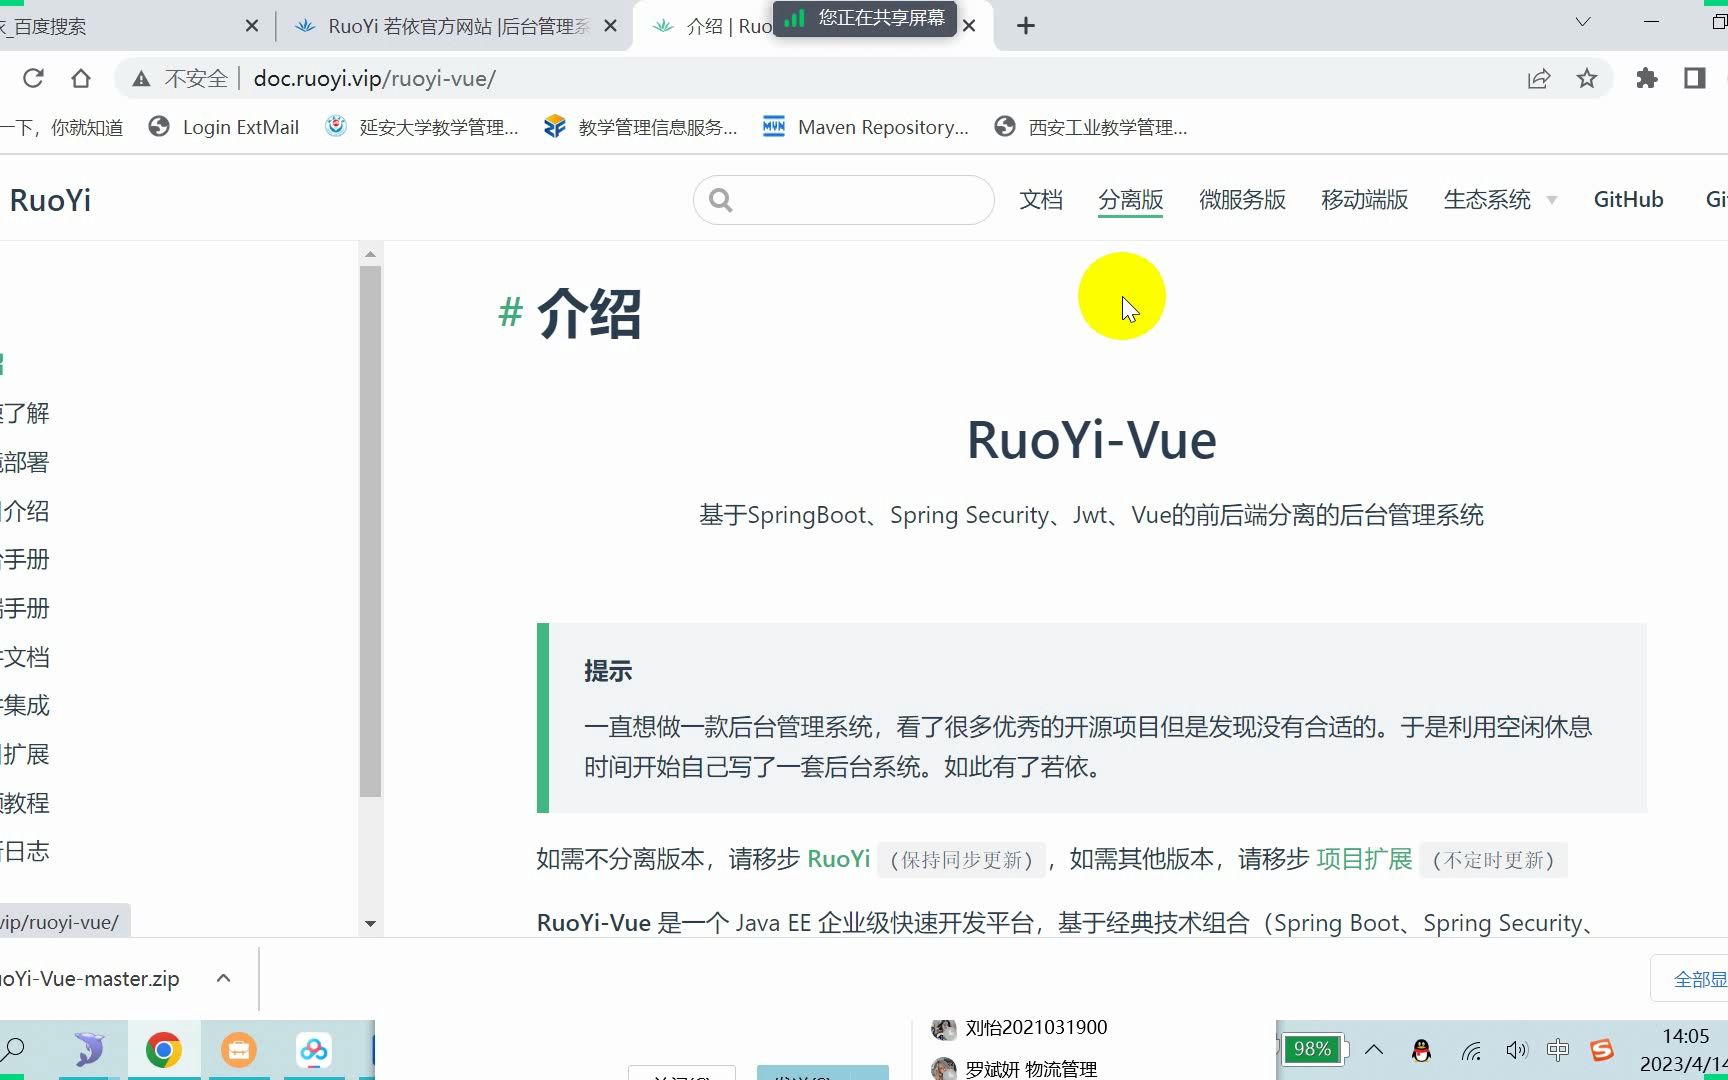Click the 98% battery indicator
This screenshot has height=1080, width=1728.
click(1314, 1049)
